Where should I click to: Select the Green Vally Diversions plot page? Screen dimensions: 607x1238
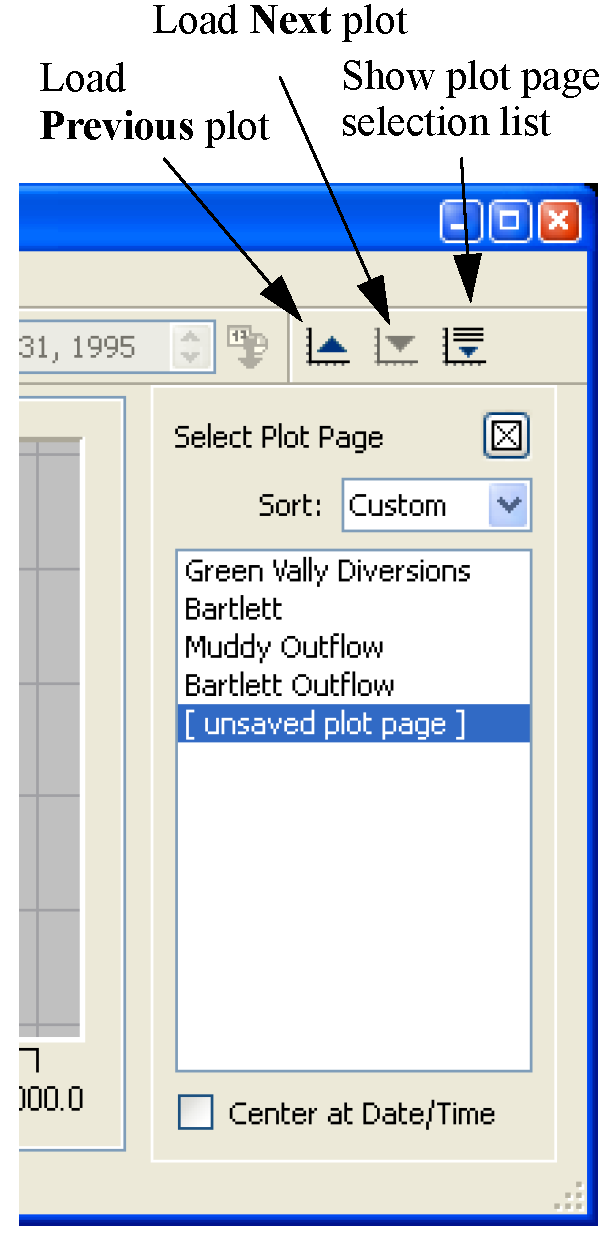(x=327, y=571)
